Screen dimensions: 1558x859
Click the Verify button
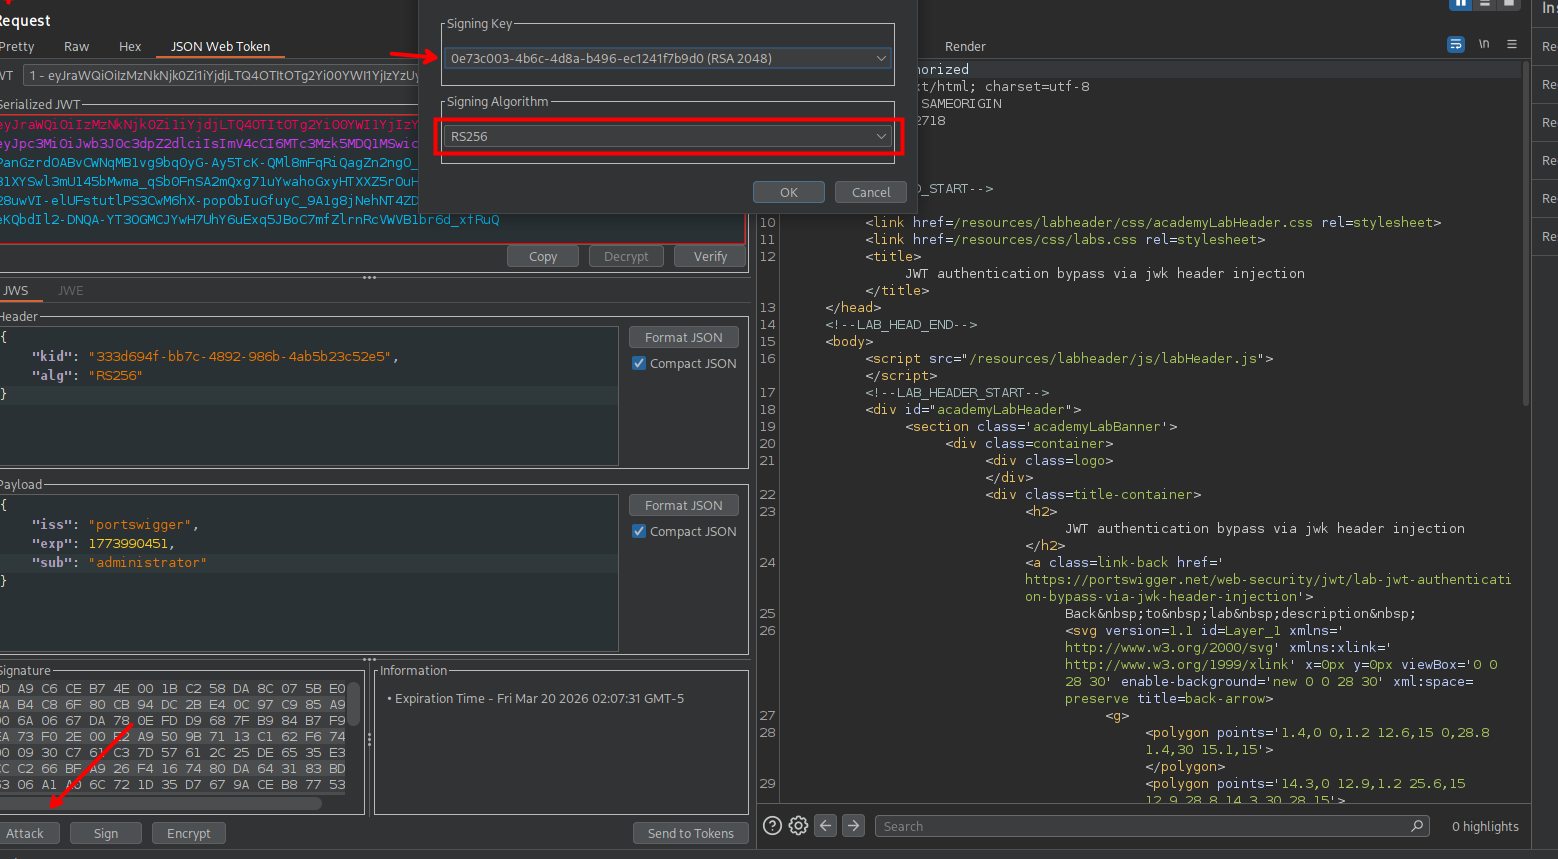point(710,256)
